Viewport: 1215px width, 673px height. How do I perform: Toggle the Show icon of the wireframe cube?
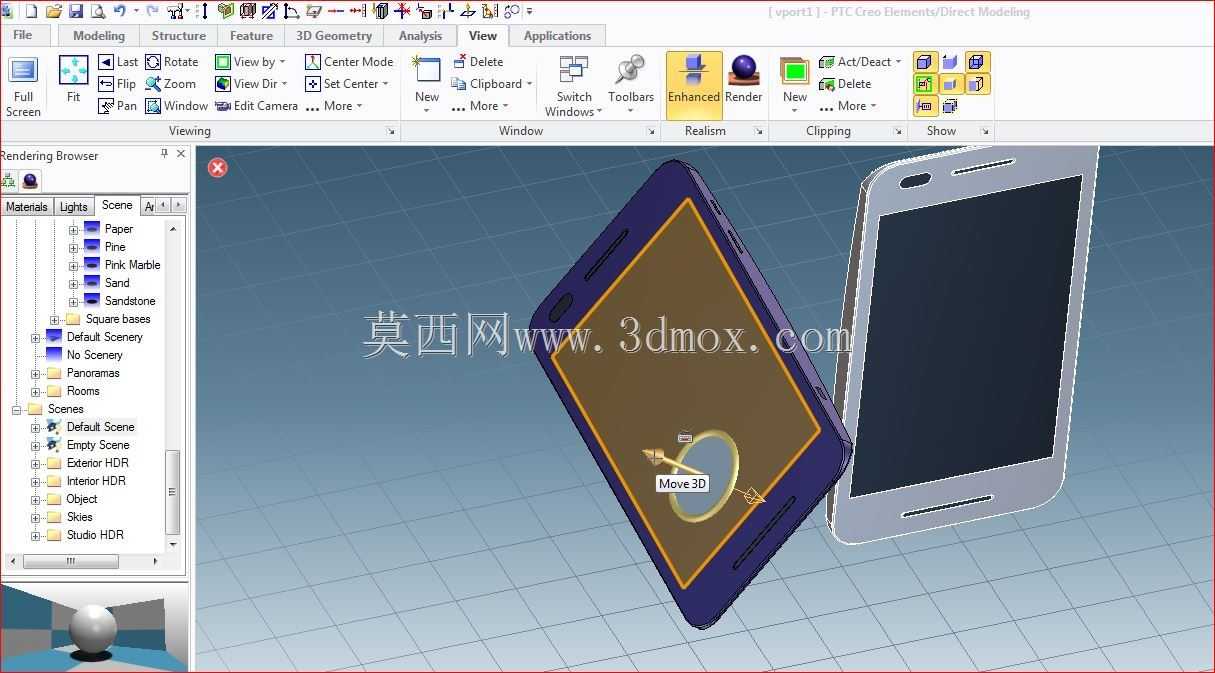(977, 62)
